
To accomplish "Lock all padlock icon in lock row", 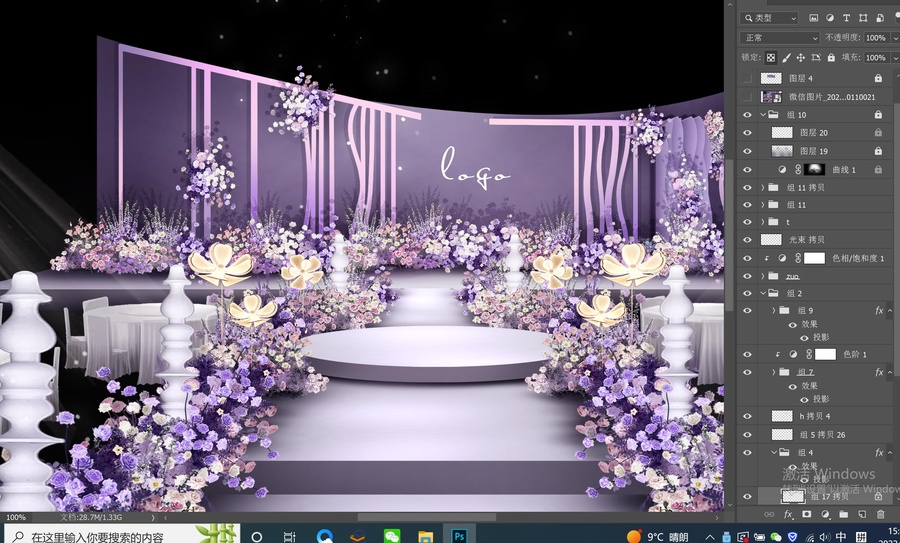I will click(x=831, y=57).
